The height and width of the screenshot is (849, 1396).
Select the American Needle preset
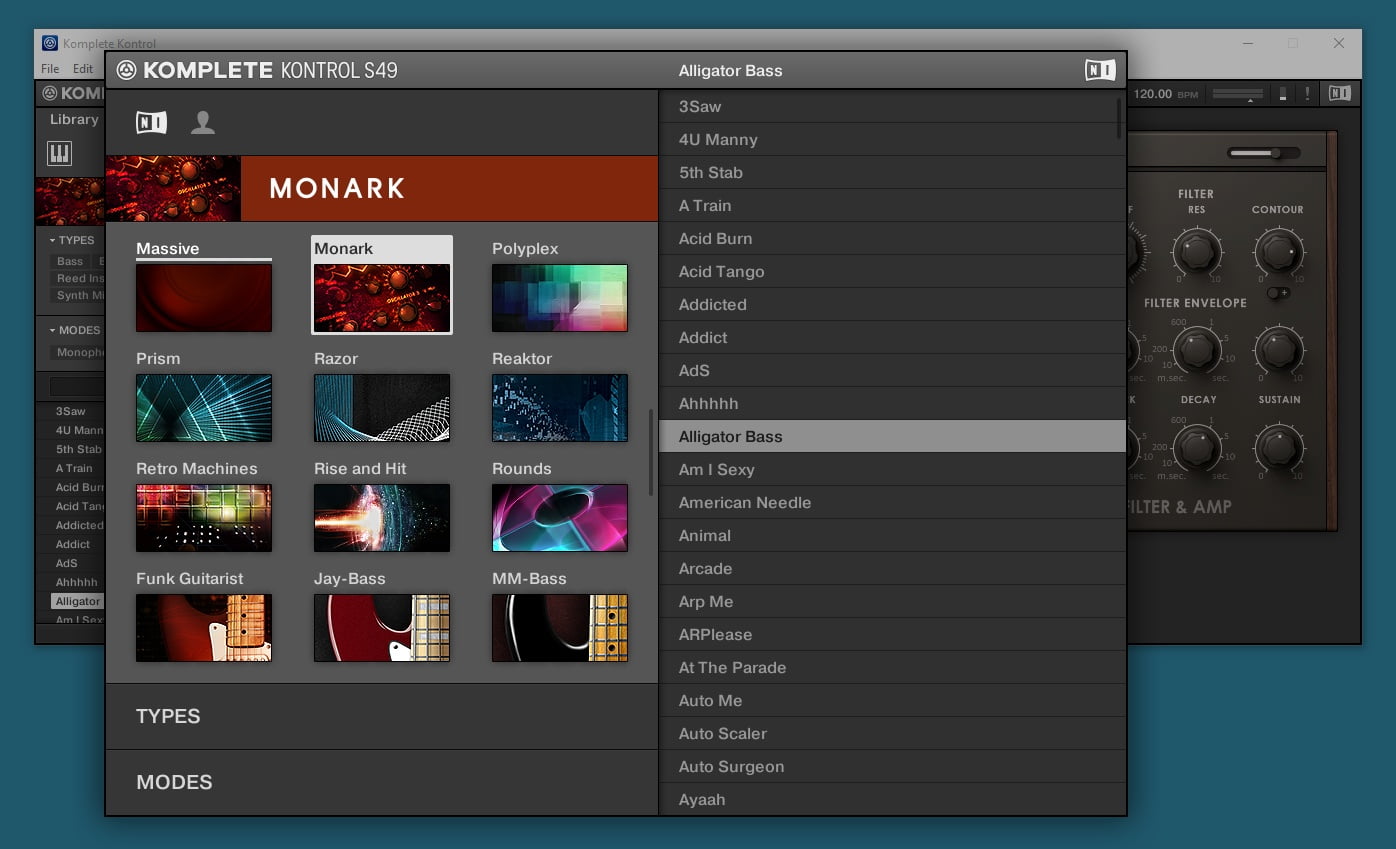(x=892, y=503)
